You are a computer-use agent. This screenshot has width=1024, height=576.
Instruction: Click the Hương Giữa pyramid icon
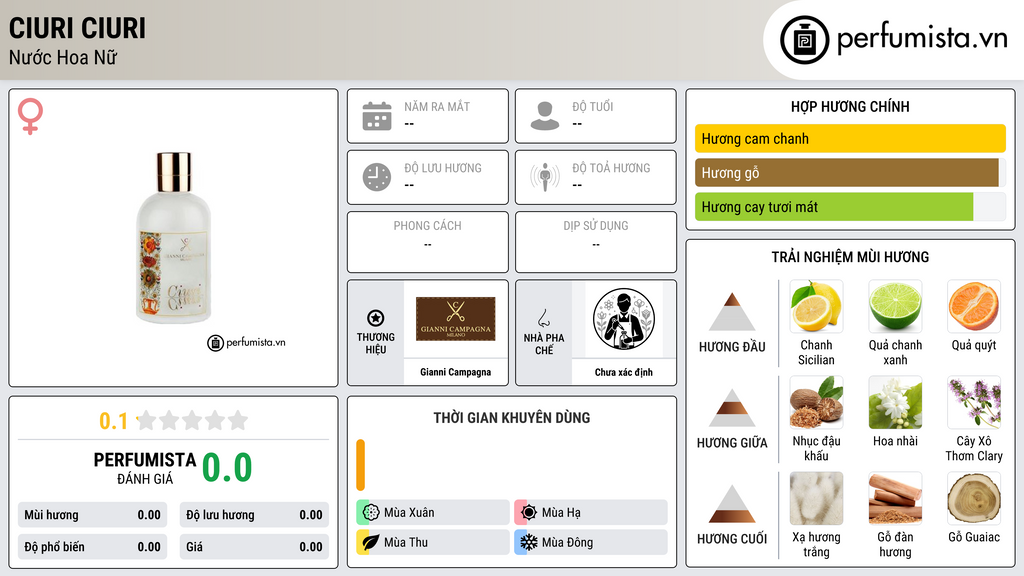pos(732,408)
